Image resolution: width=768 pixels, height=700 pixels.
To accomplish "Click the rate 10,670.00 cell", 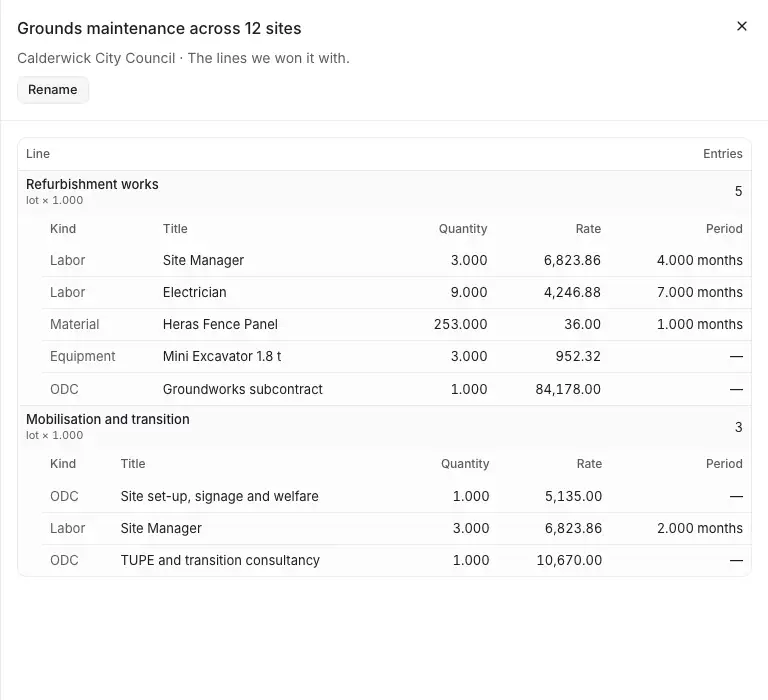I will (569, 560).
